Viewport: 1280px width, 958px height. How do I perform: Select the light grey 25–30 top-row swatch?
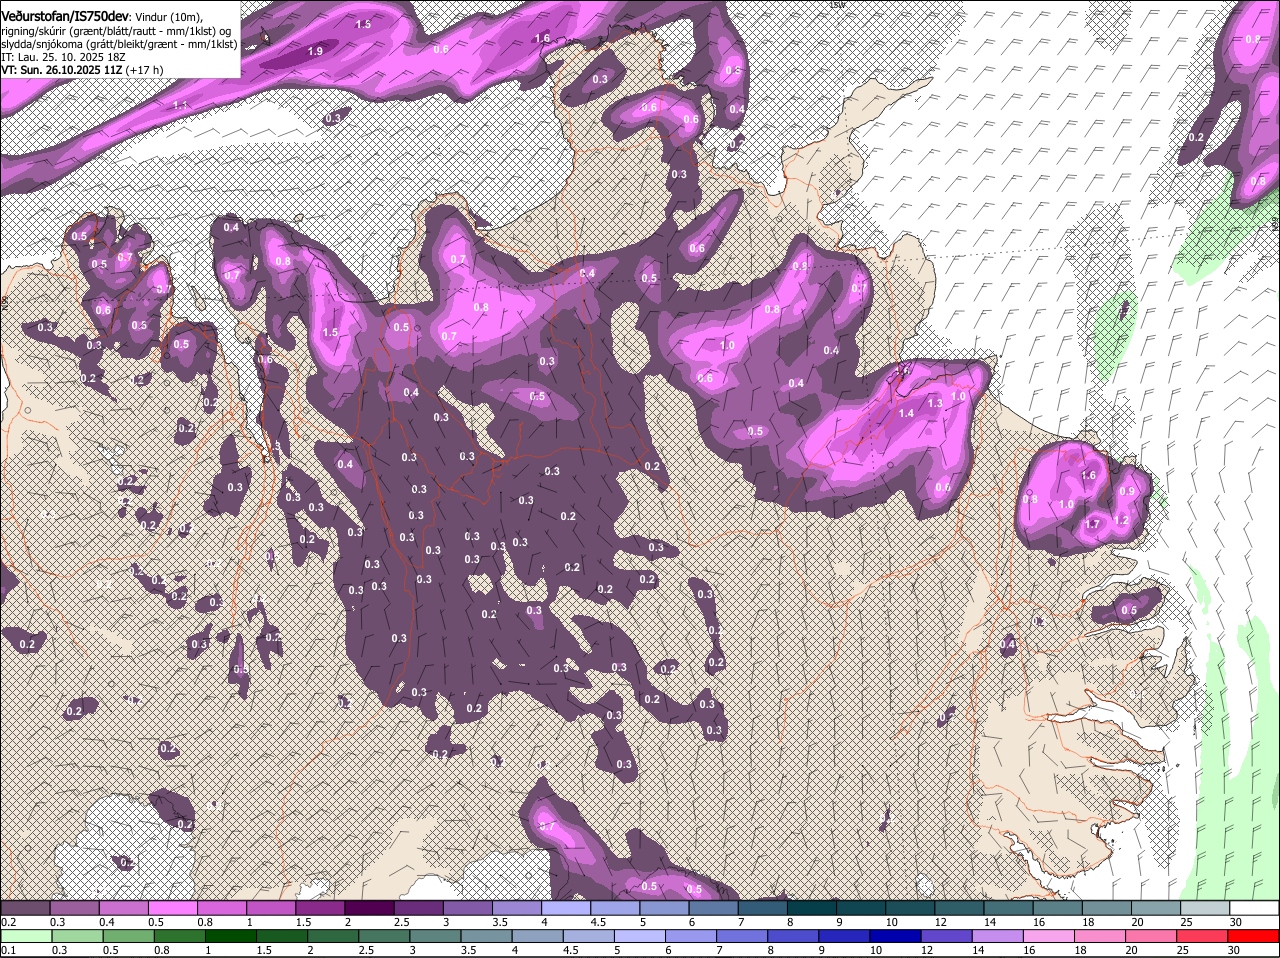pos(1206,907)
